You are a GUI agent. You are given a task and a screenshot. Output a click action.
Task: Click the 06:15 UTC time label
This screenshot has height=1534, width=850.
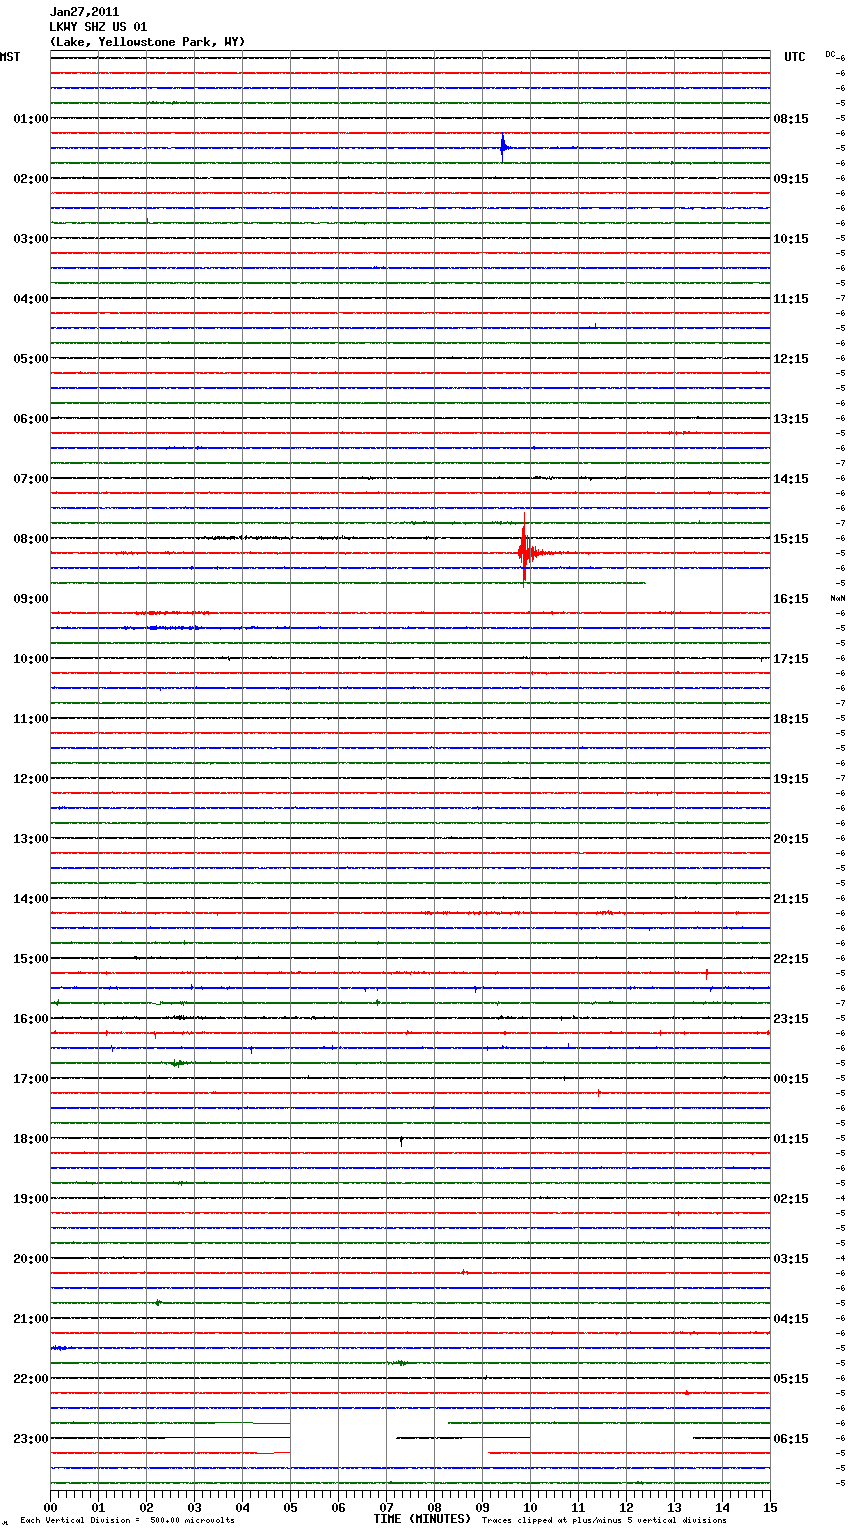[791, 1439]
